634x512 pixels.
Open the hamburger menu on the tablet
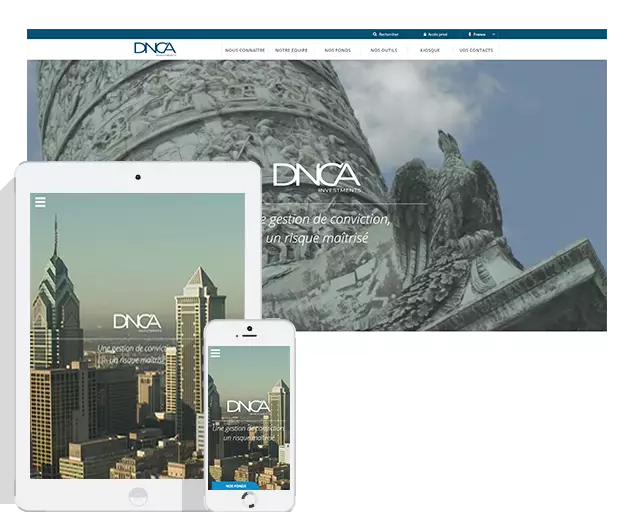click(40, 202)
